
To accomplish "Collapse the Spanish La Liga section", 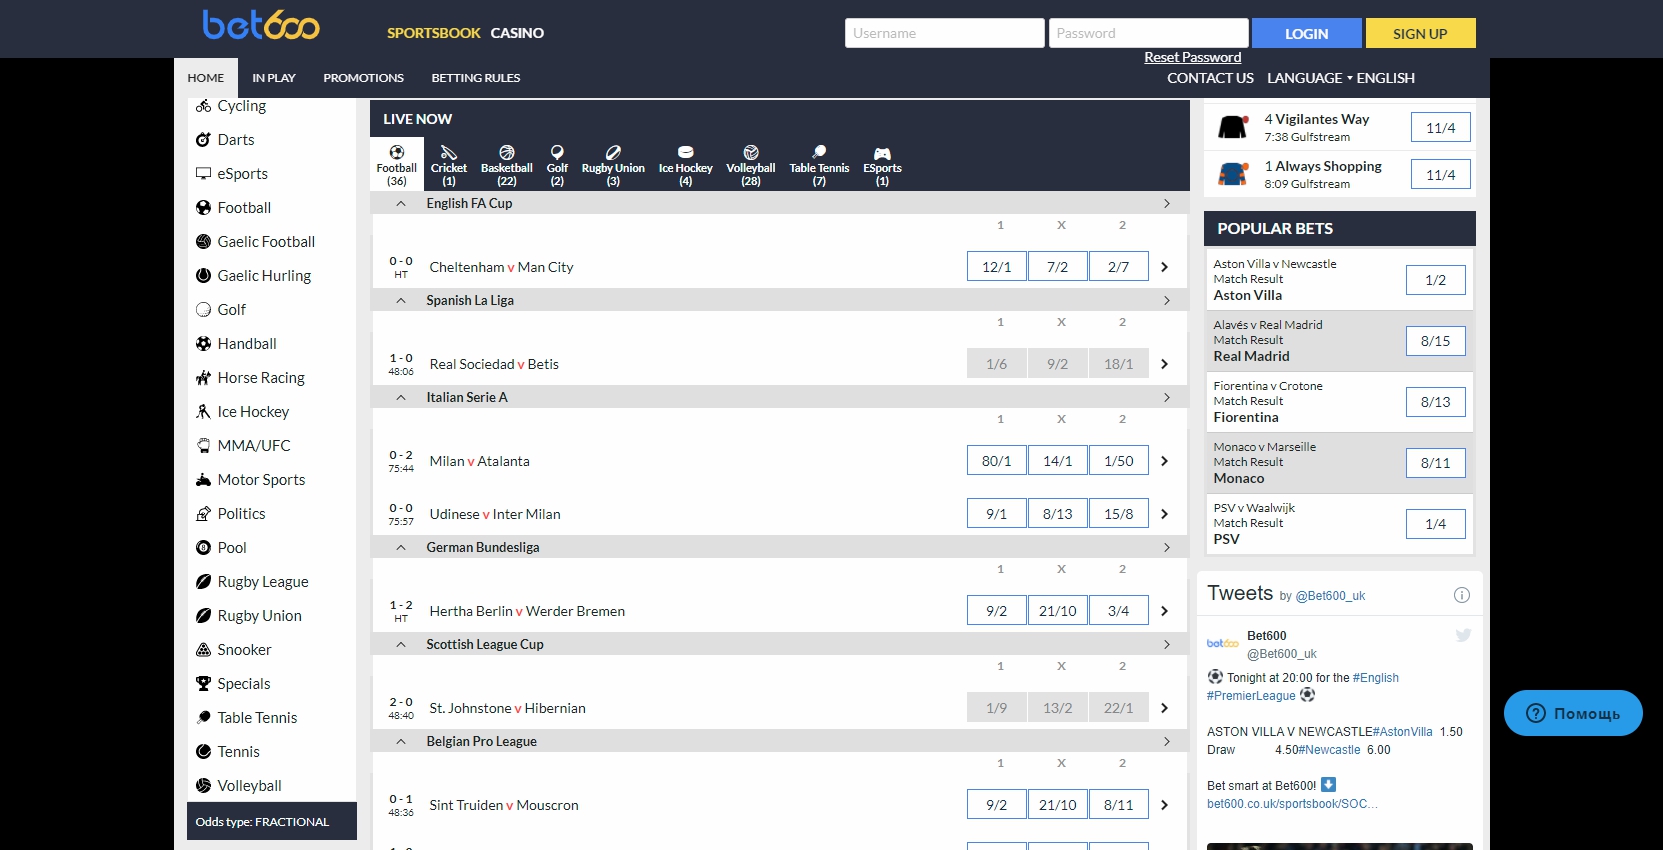I will click(401, 300).
